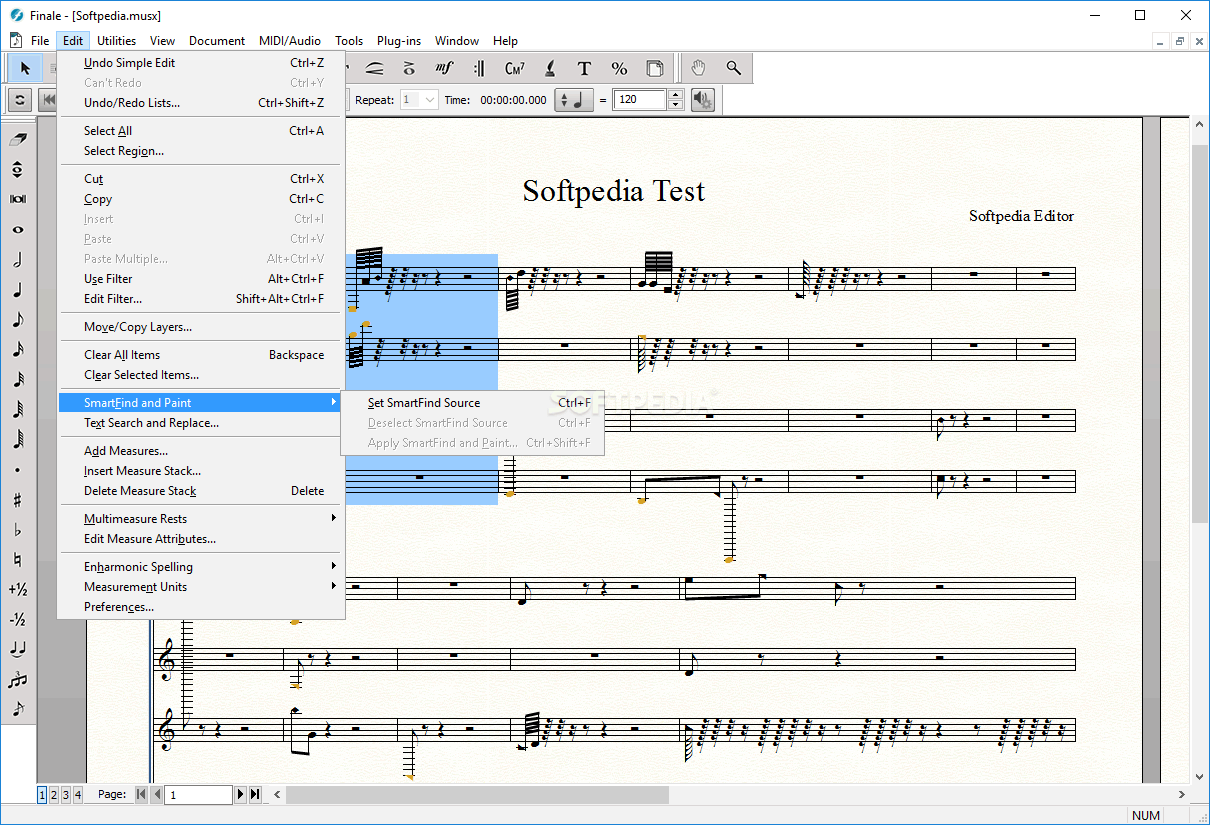The image size is (1210, 825).
Task: Open tempo note duration selector
Action: (575, 100)
